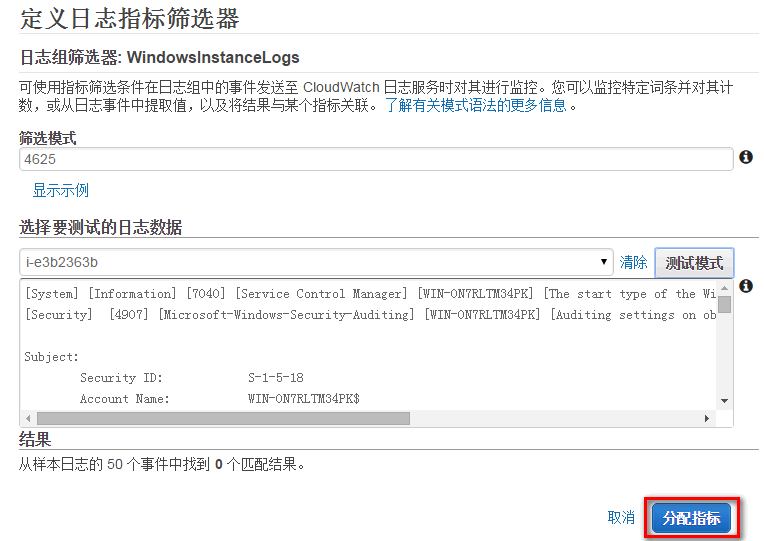
Task: Click info icon beside log data box
Action: click(x=745, y=286)
